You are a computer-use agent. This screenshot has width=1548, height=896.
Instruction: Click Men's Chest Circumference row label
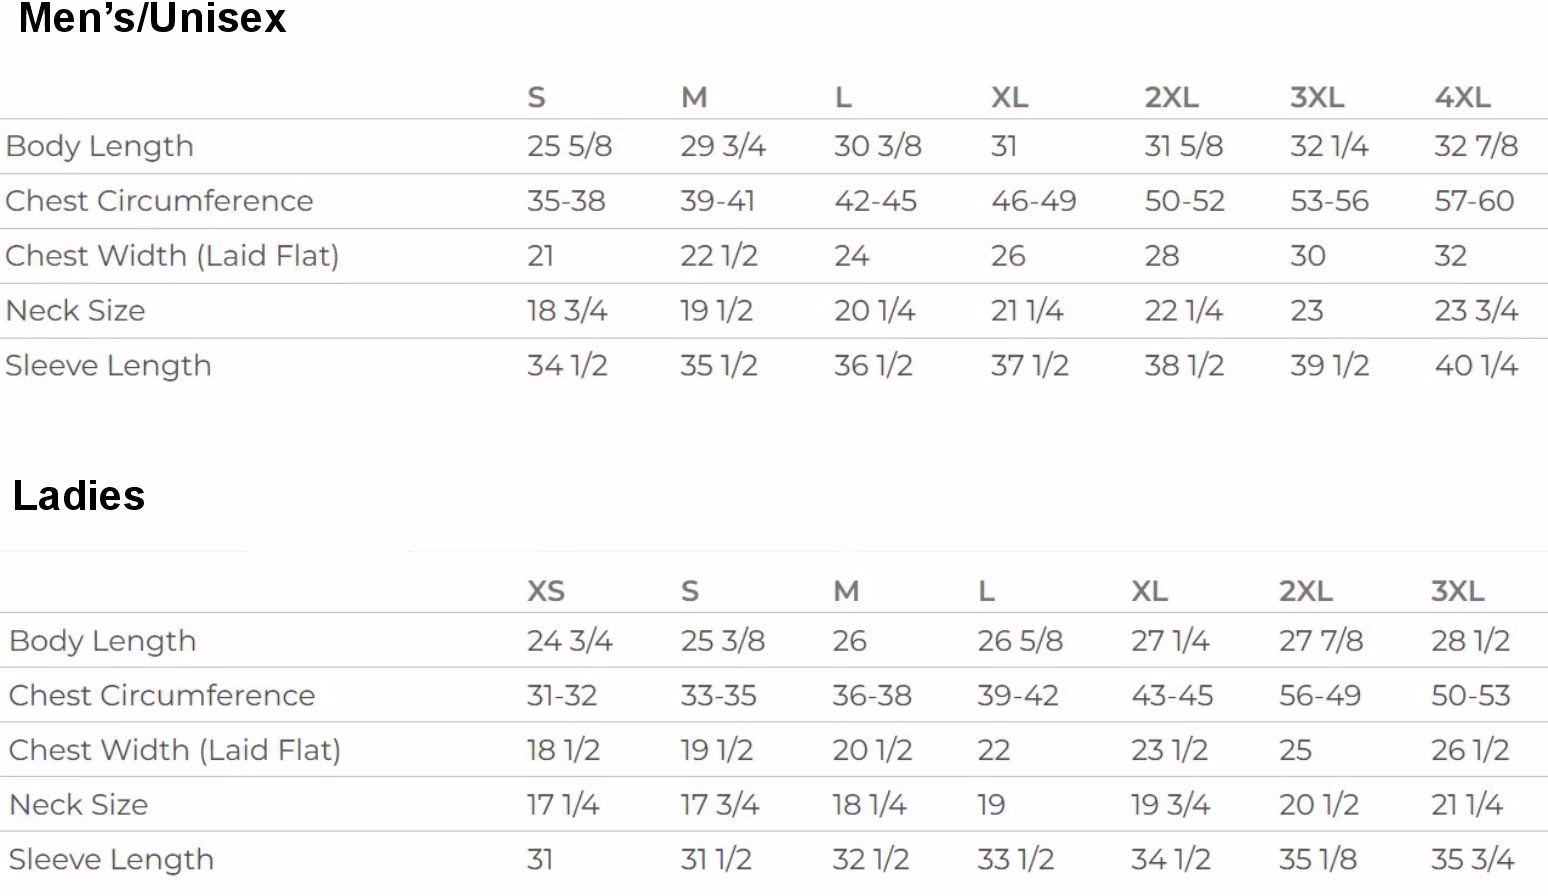(x=159, y=201)
